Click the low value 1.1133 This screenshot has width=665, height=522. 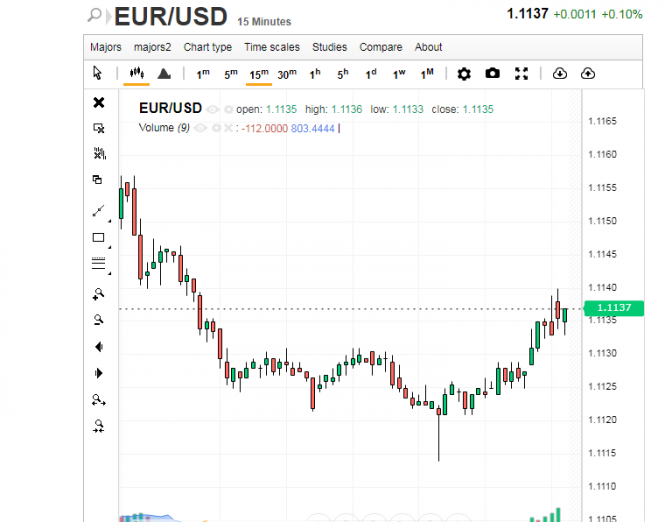coord(408,109)
